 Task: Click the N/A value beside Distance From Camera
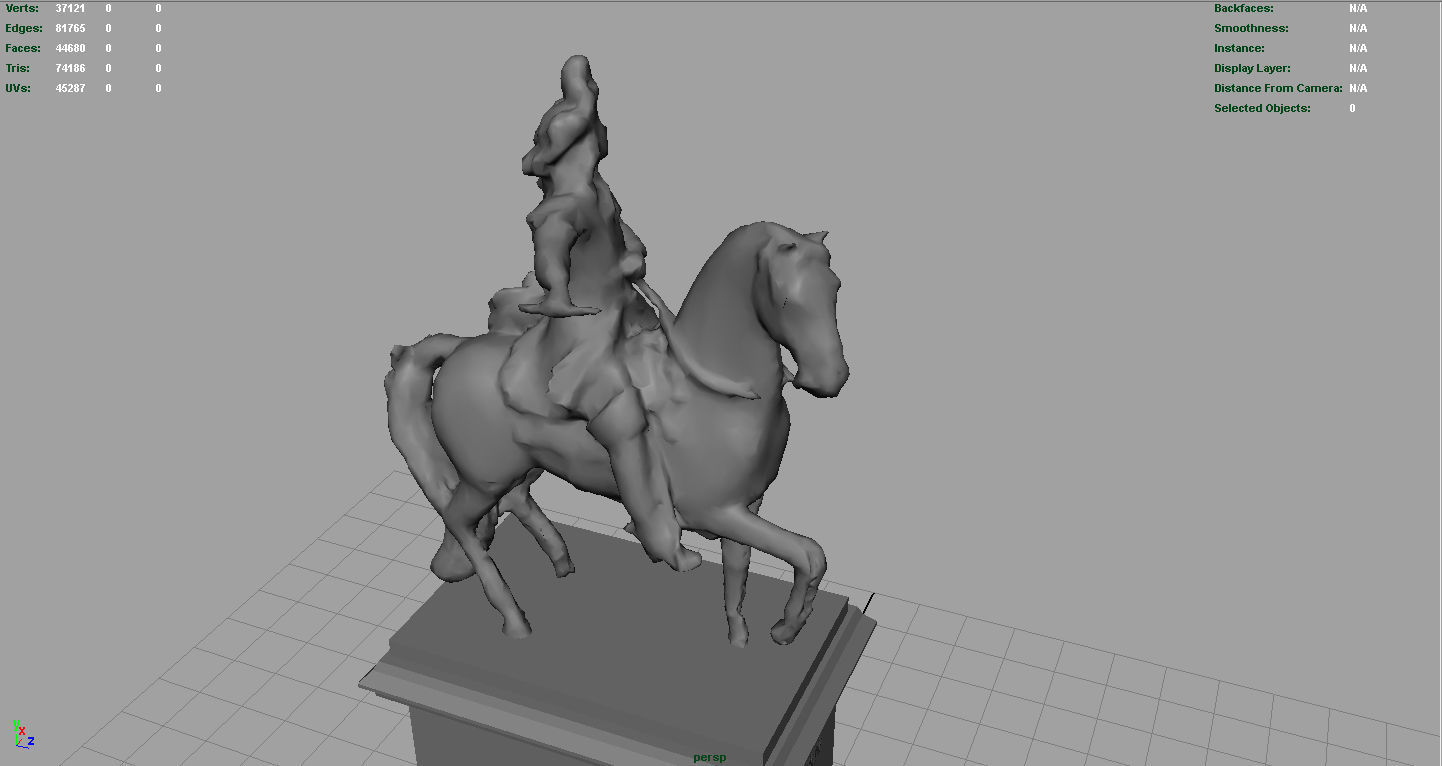tap(1358, 88)
